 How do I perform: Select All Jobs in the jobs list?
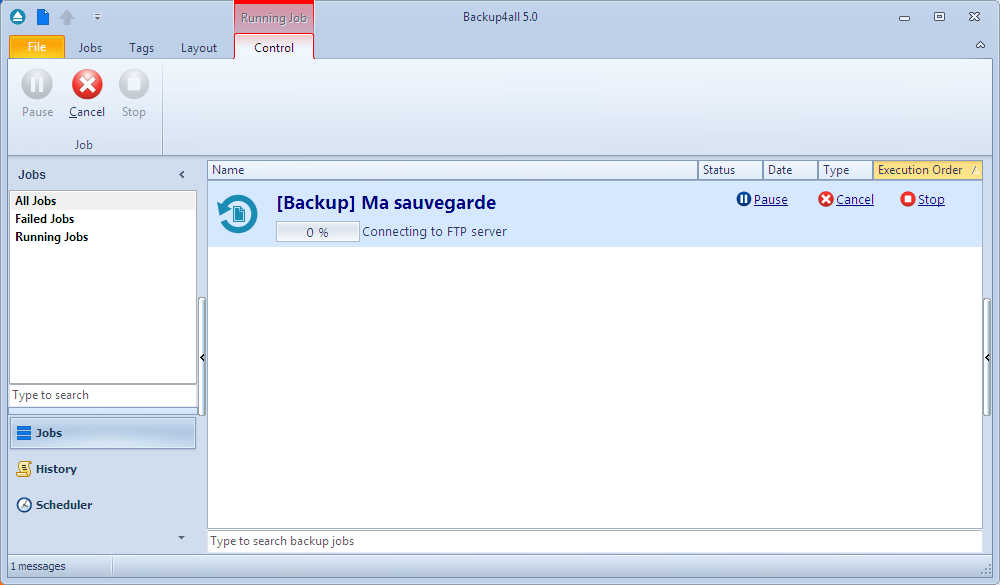(103, 201)
